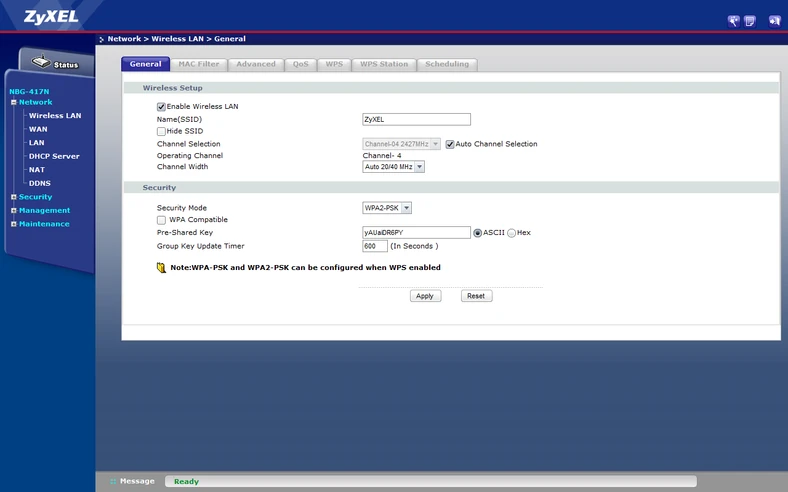
Task: Click the 'Wireless Setup' section header
Action: [x=172, y=88]
